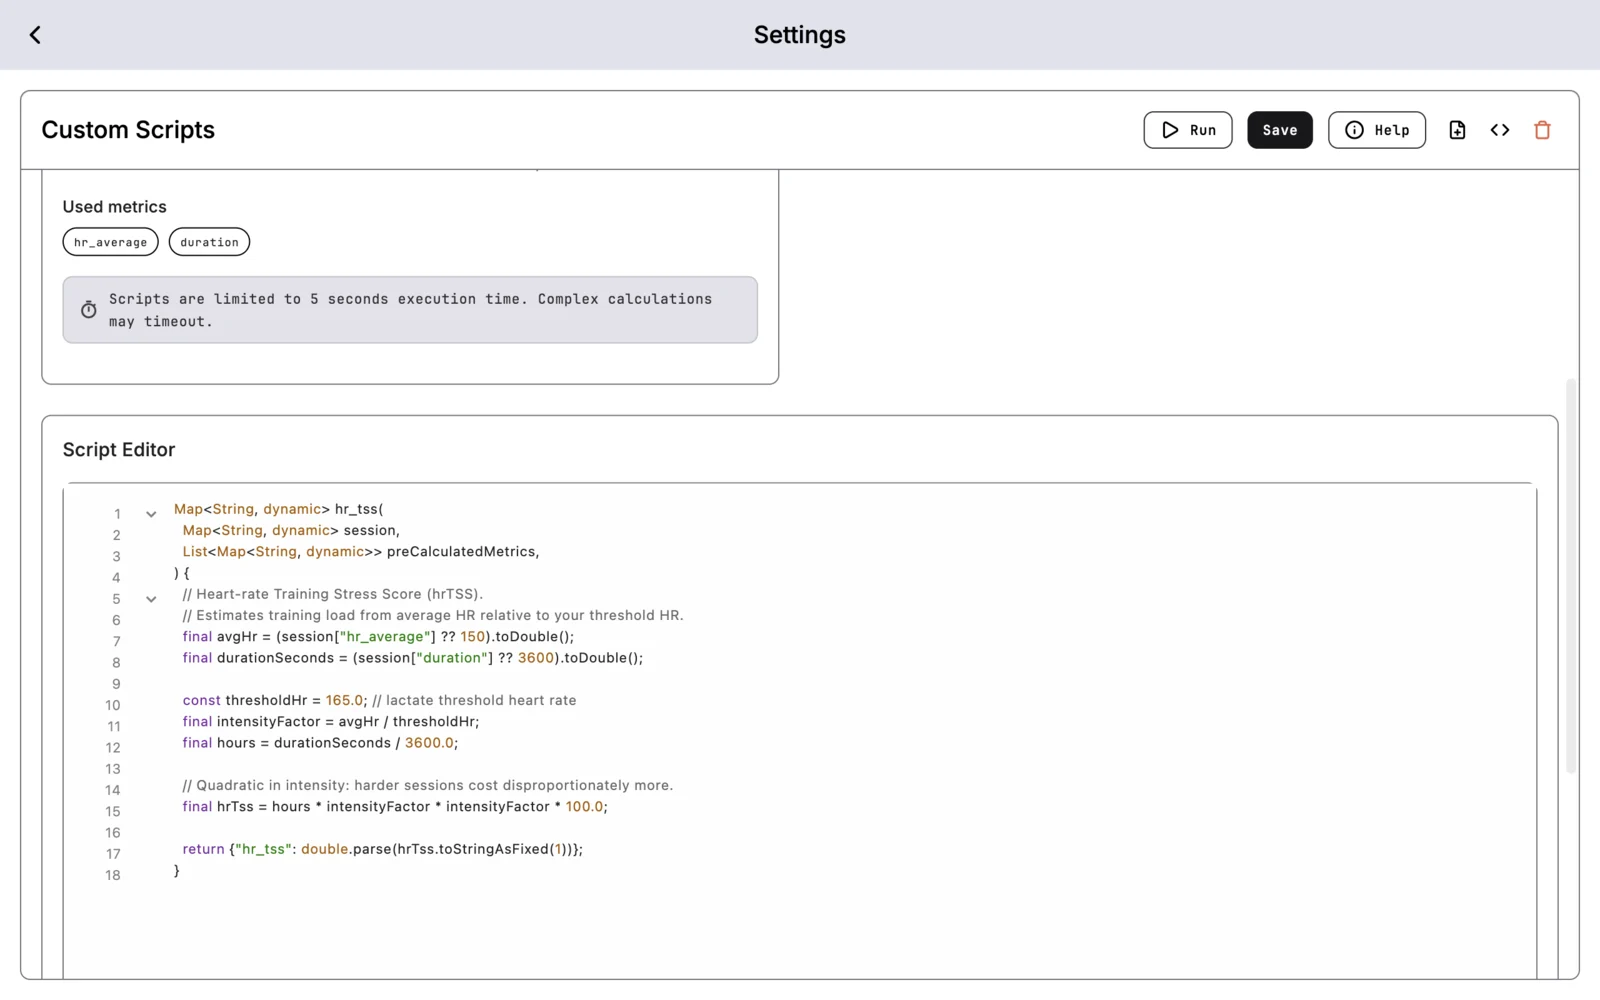Click the 'Map<String, dynamic> session' parameter line
Screen dimensions: 1600x1000
pyautogui.click(x=290, y=531)
